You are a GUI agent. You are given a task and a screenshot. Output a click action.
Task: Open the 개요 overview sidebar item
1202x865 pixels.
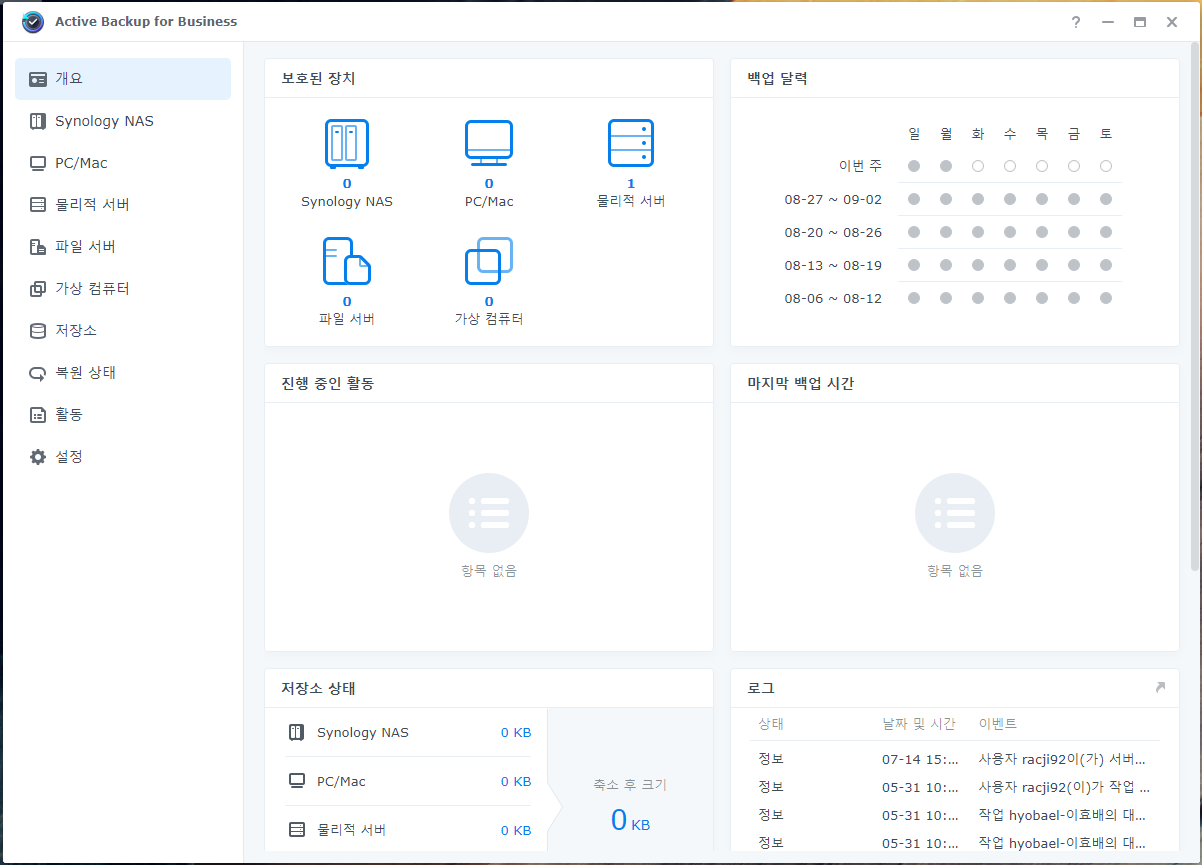click(x=123, y=79)
